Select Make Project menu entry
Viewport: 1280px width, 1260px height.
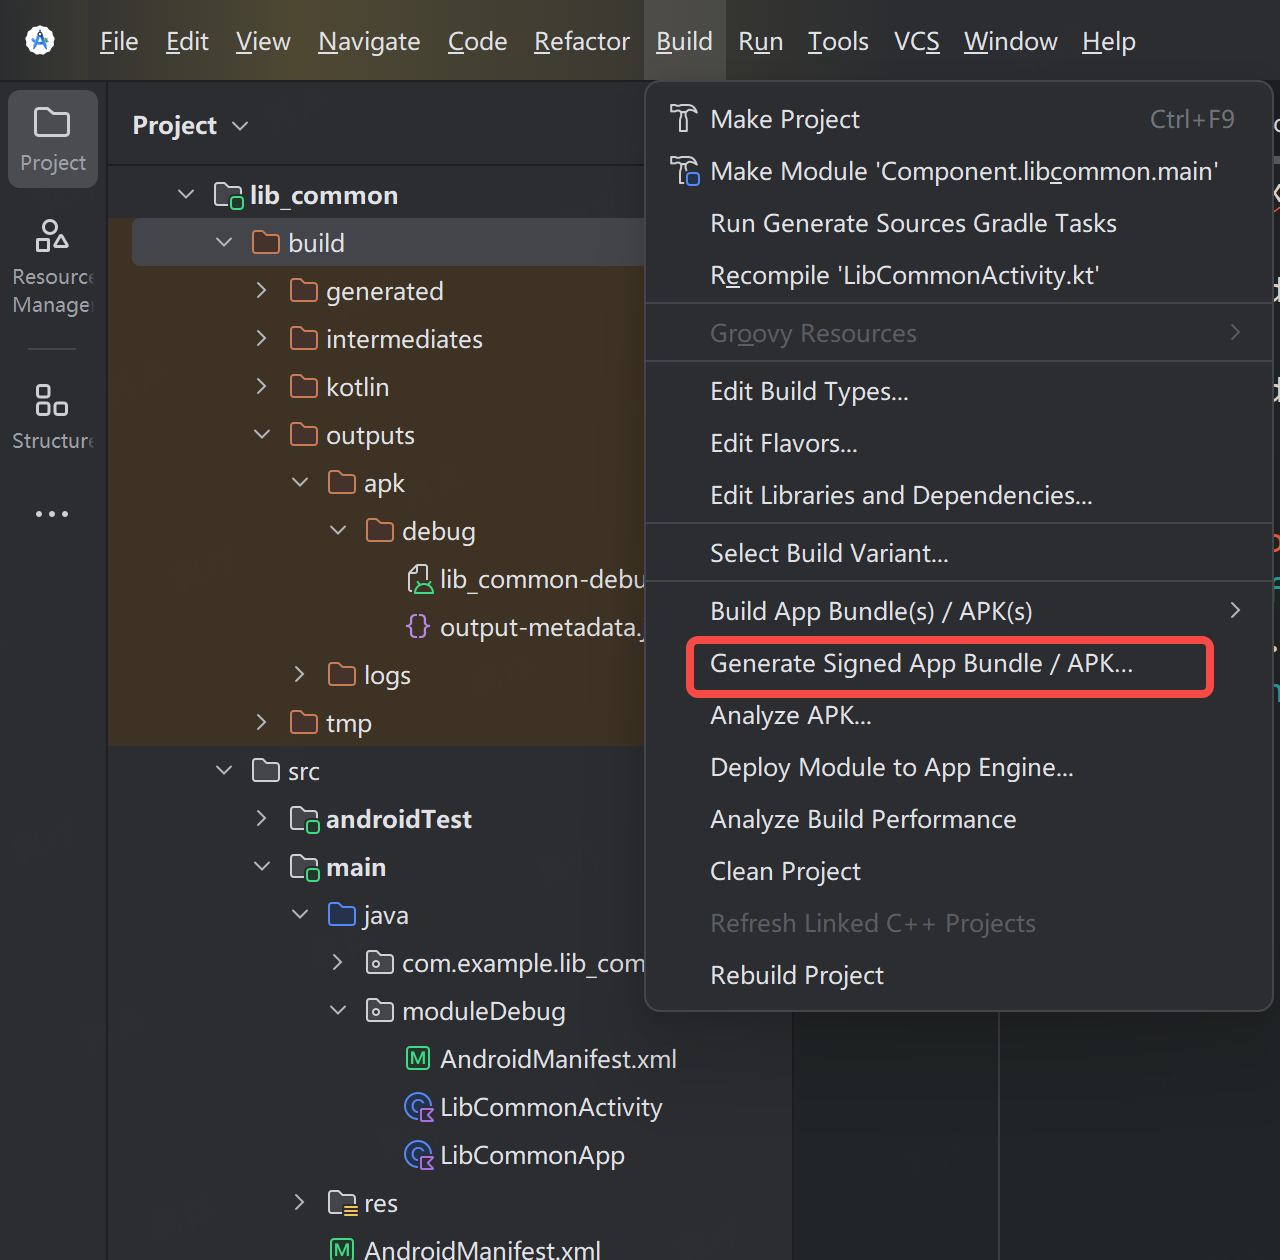959,119
